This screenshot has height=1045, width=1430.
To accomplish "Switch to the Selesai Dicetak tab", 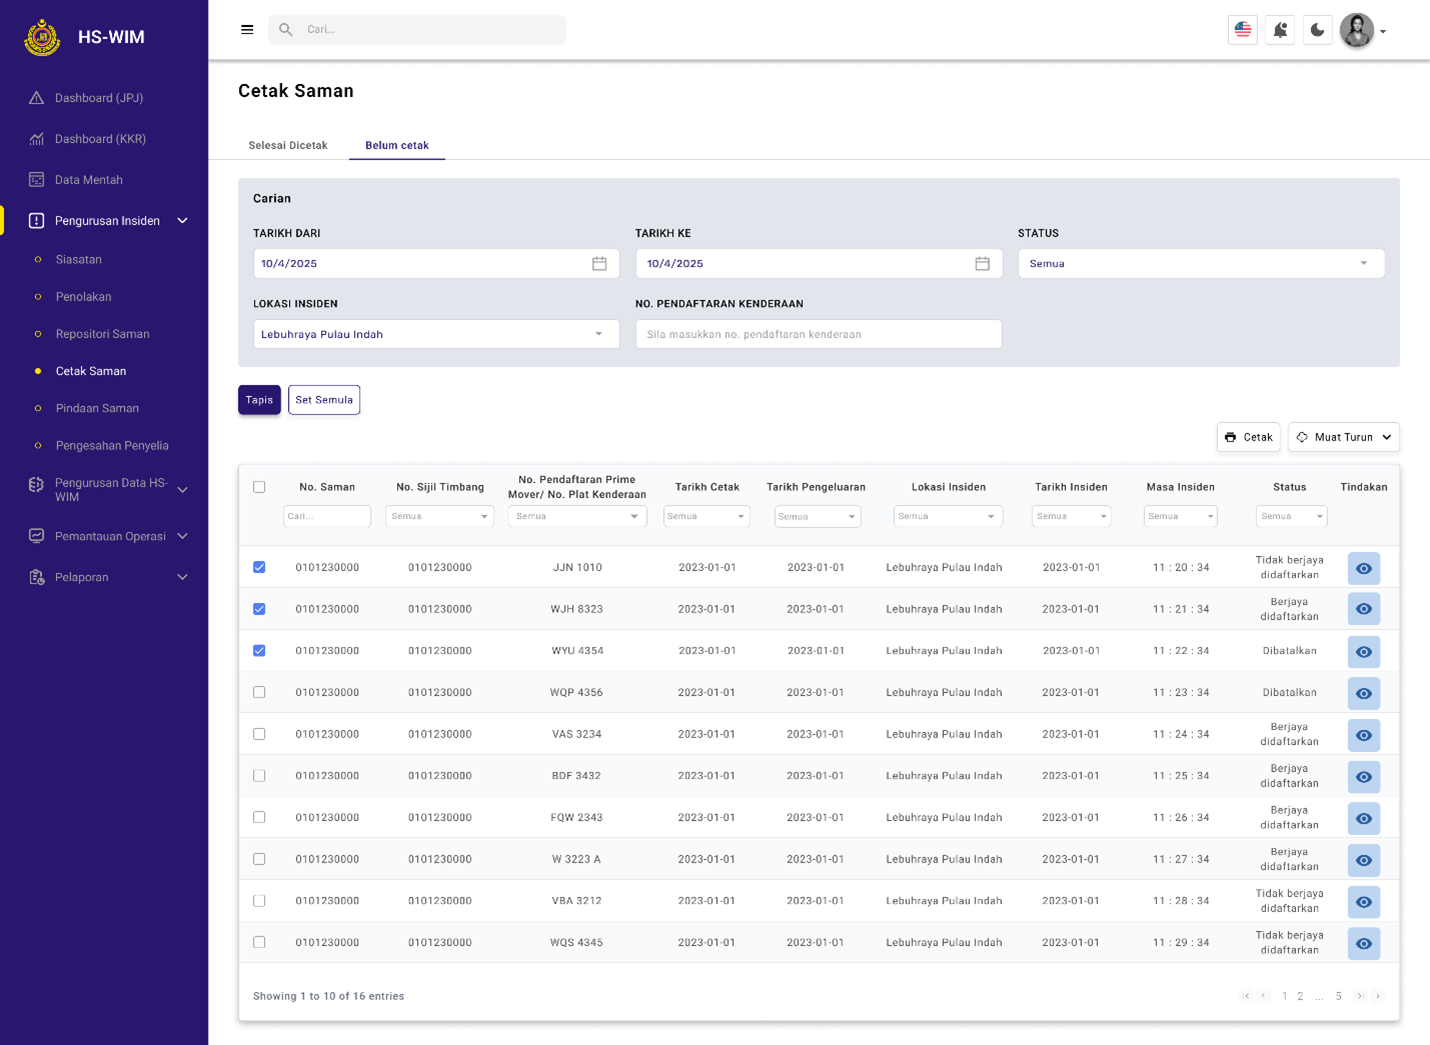I will tap(288, 145).
